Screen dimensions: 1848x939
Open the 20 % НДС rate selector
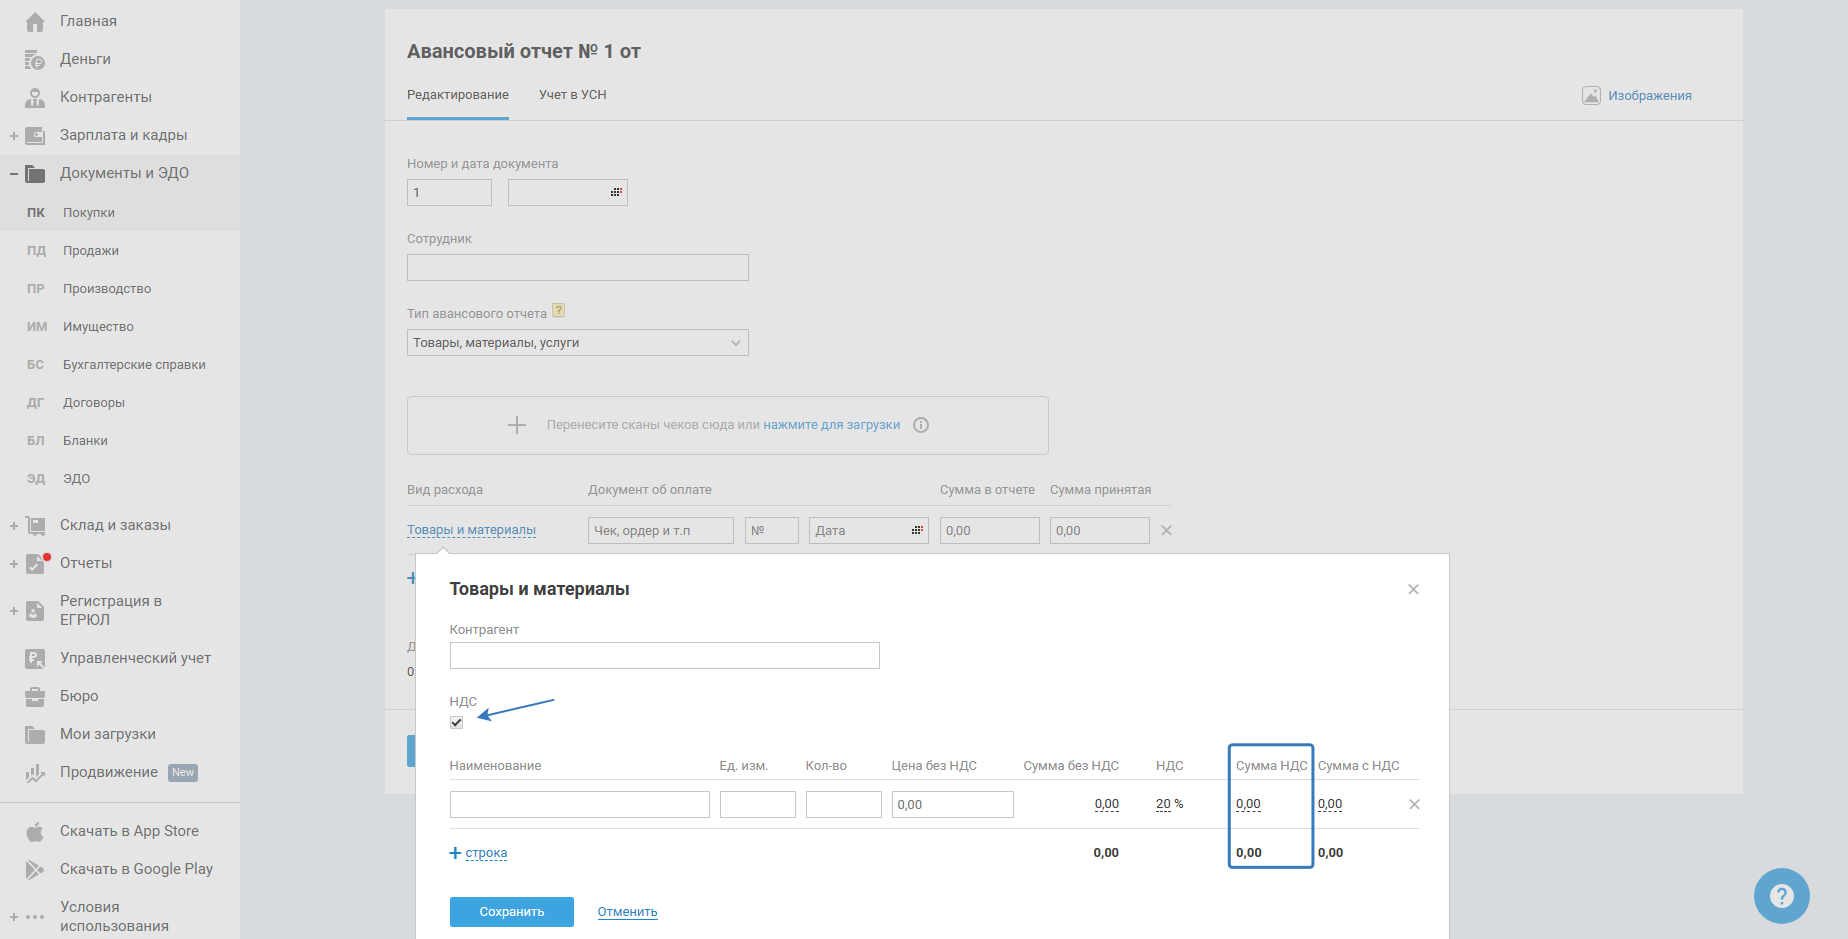(x=1170, y=804)
